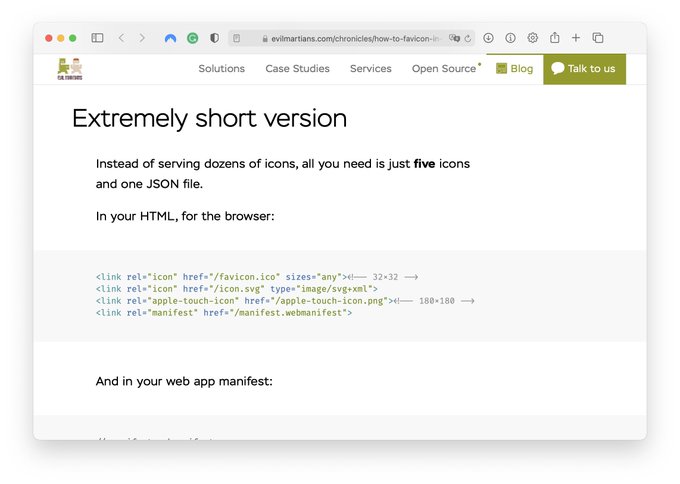Click the manifest.webmanifest code line
This screenshot has height=484, width=680.
224,313
